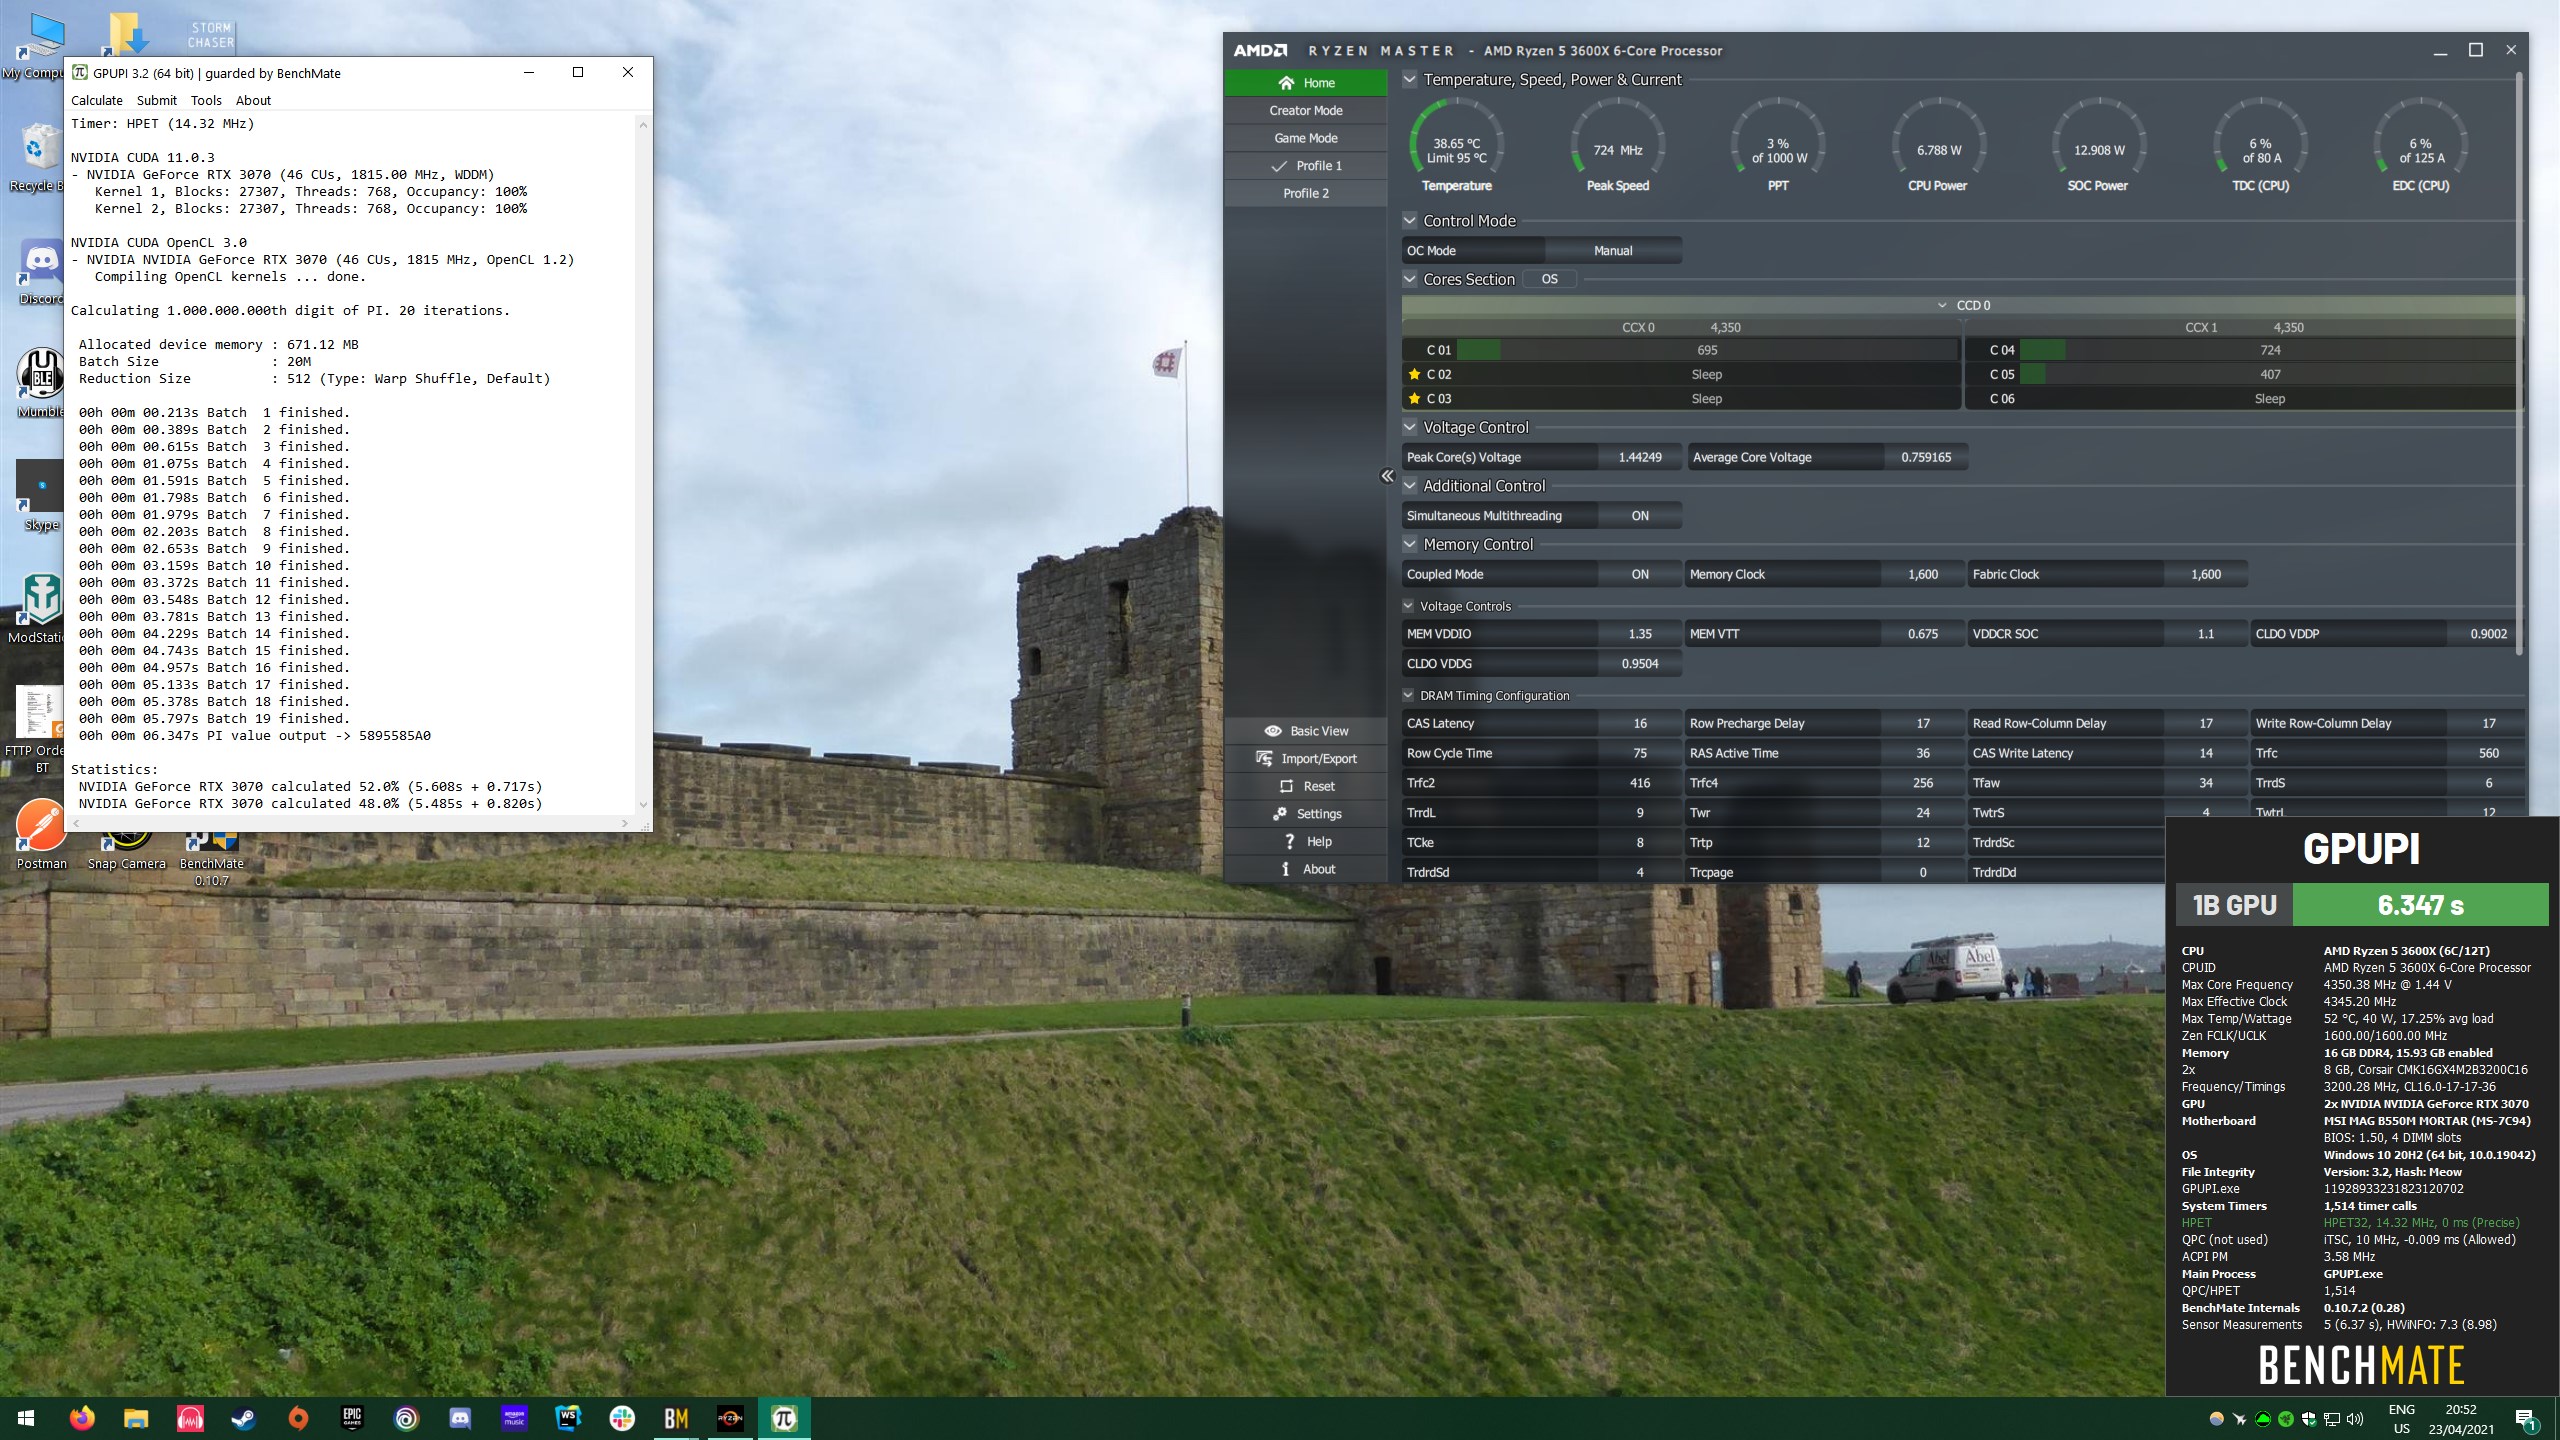Open the Calculate menu in GPUPI
The width and height of the screenshot is (2560, 1440).
click(x=97, y=101)
